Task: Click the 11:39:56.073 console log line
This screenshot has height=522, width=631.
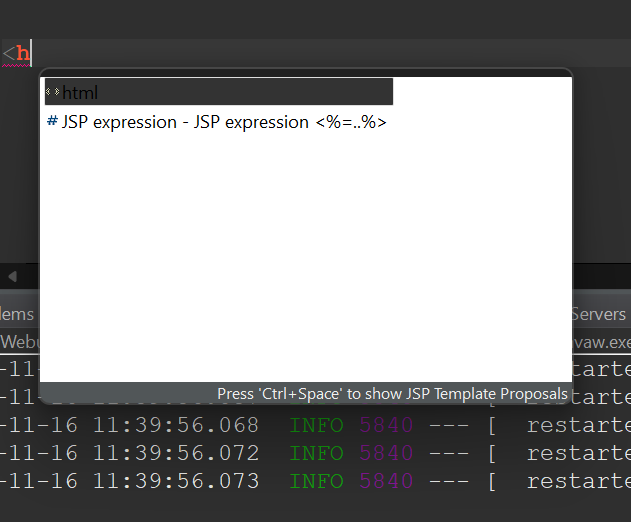Action: [130, 481]
